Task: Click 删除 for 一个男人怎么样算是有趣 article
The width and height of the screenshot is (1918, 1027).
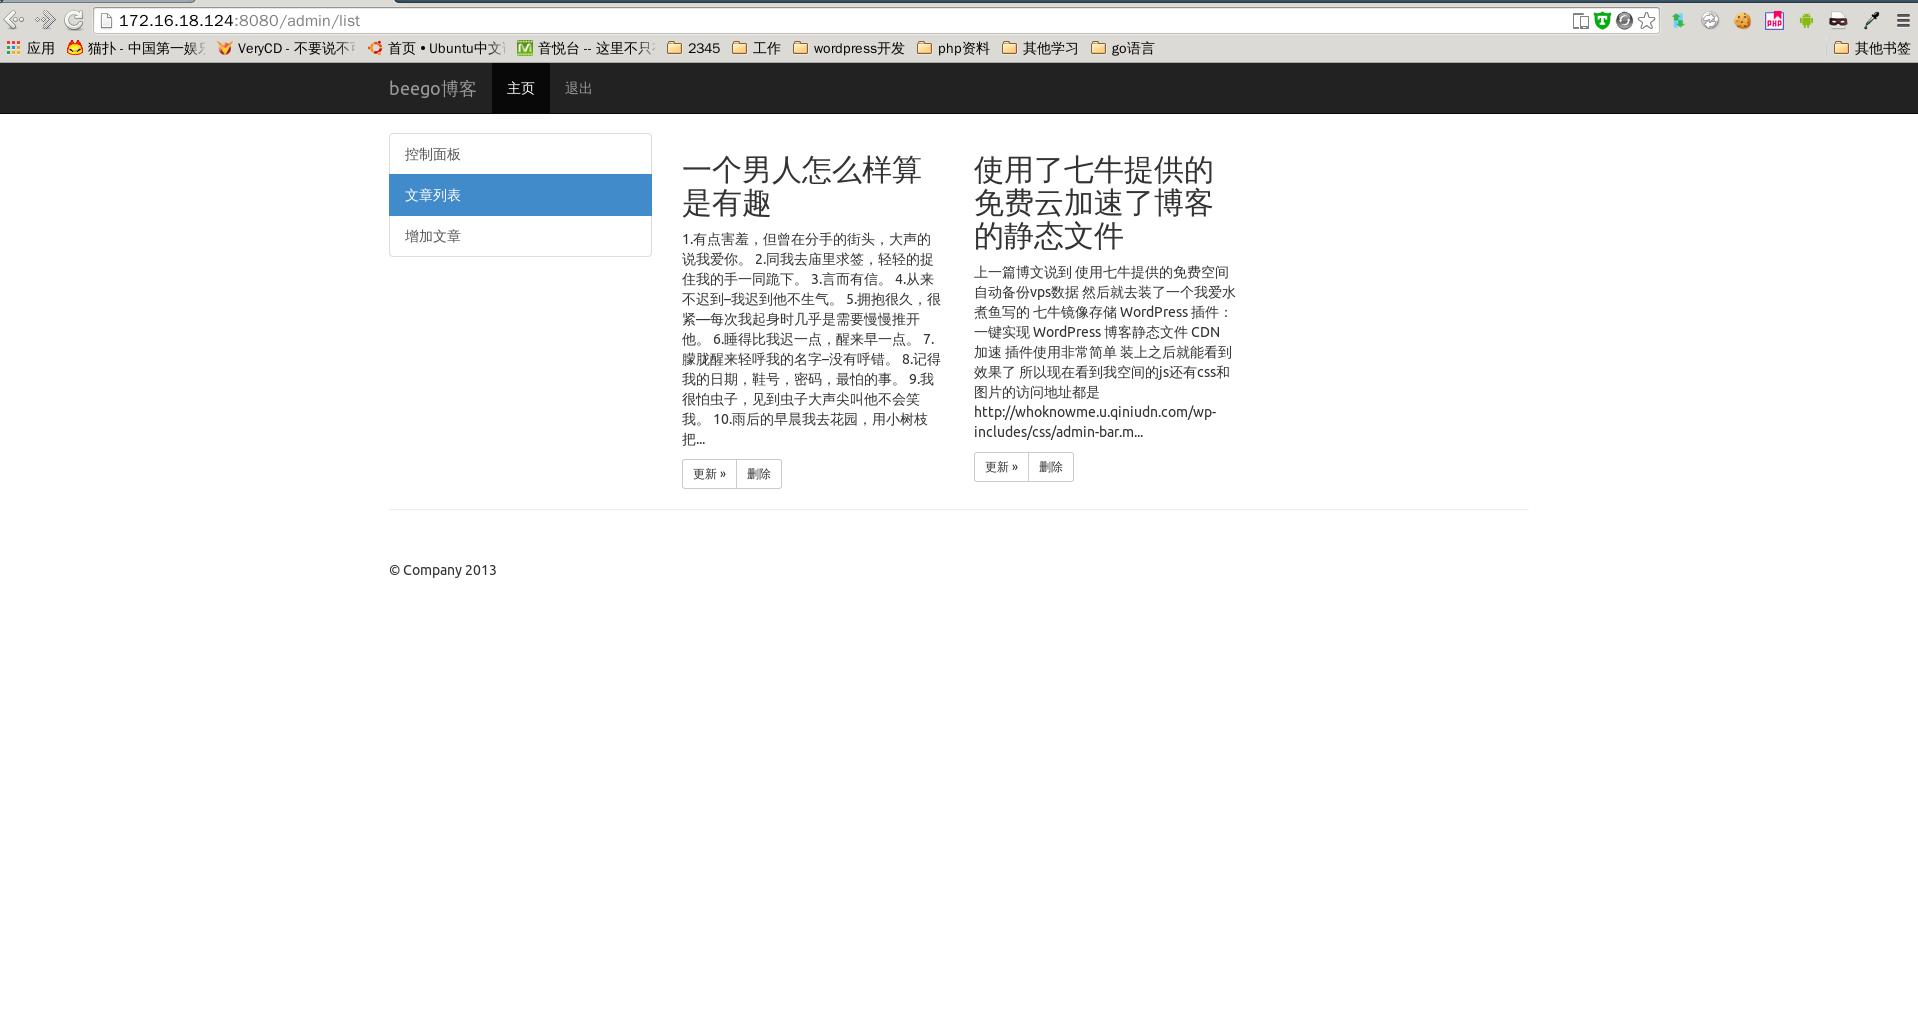Action: tap(759, 474)
